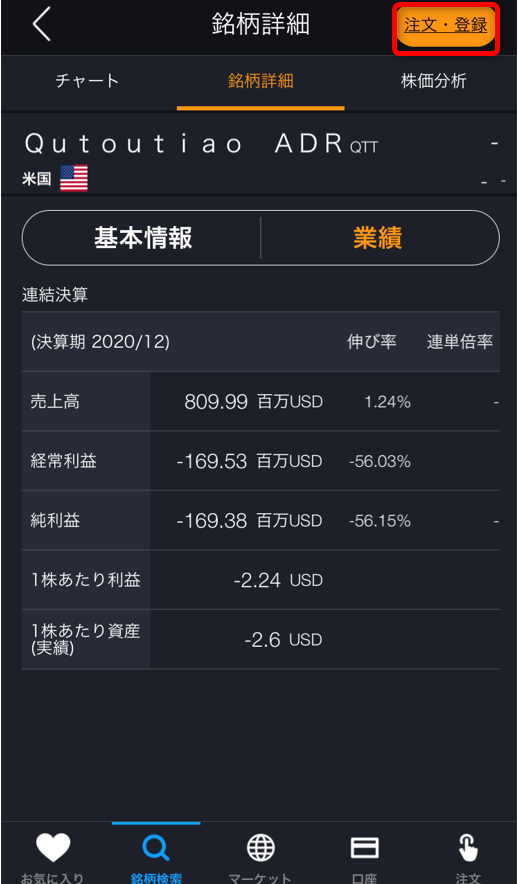This screenshot has height=884, width=518.
Task: Select the 銘柄検索 magnifier icon
Action: pyautogui.click(x=156, y=848)
